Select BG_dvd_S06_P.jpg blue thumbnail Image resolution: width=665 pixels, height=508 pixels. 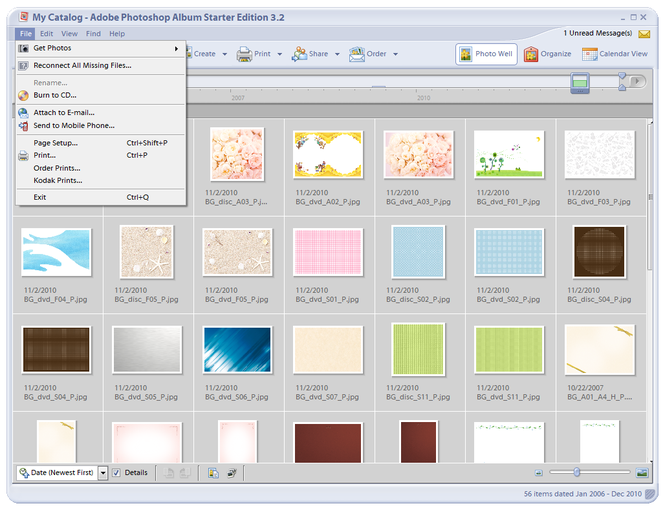click(238, 350)
